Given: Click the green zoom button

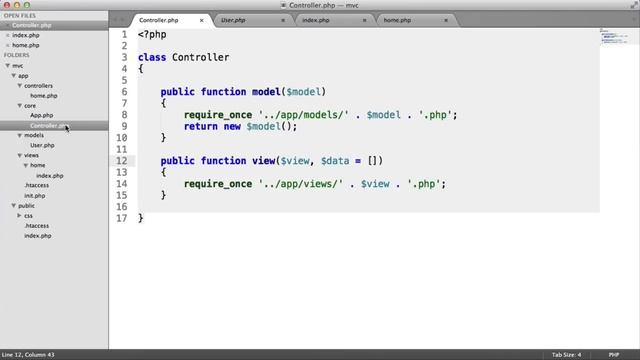Looking at the screenshot, I should click(x=27, y=5).
